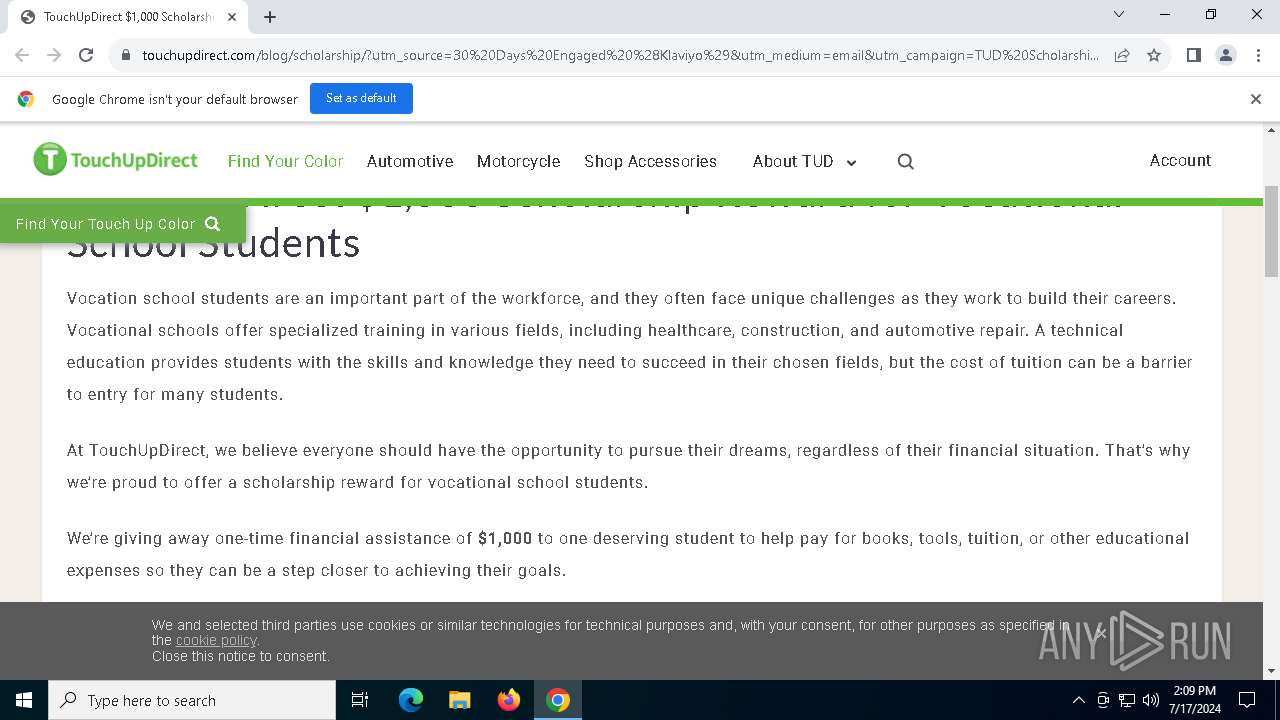
Task: Open the volume control in the tray
Action: coord(1151,700)
